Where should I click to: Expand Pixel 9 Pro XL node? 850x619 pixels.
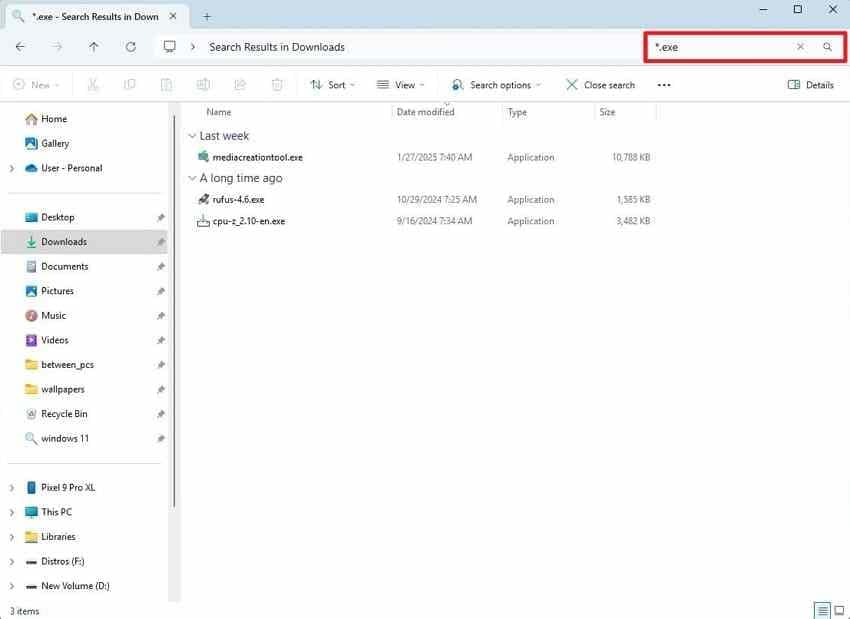[11, 488]
